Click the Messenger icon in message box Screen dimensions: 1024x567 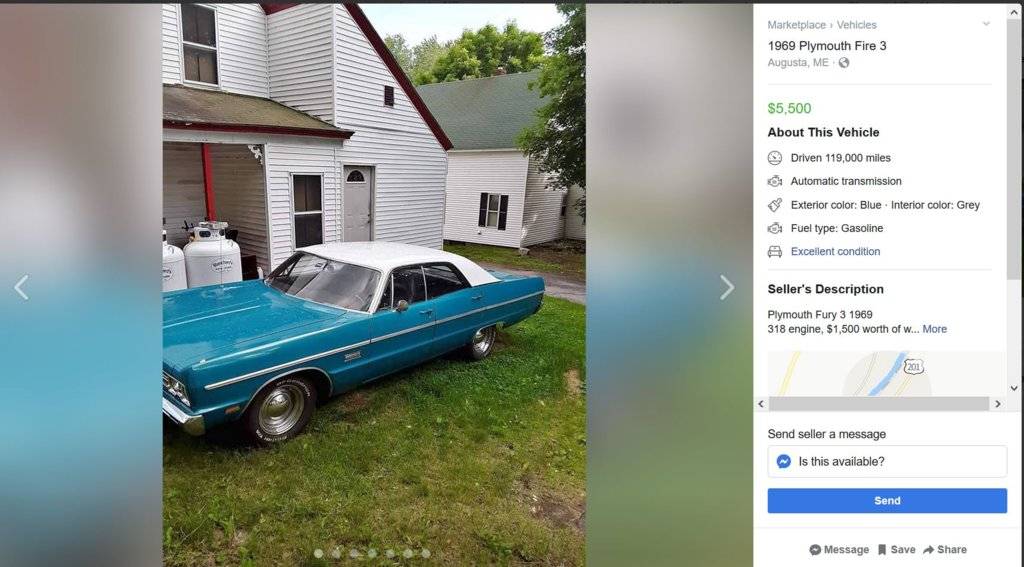[784, 462]
